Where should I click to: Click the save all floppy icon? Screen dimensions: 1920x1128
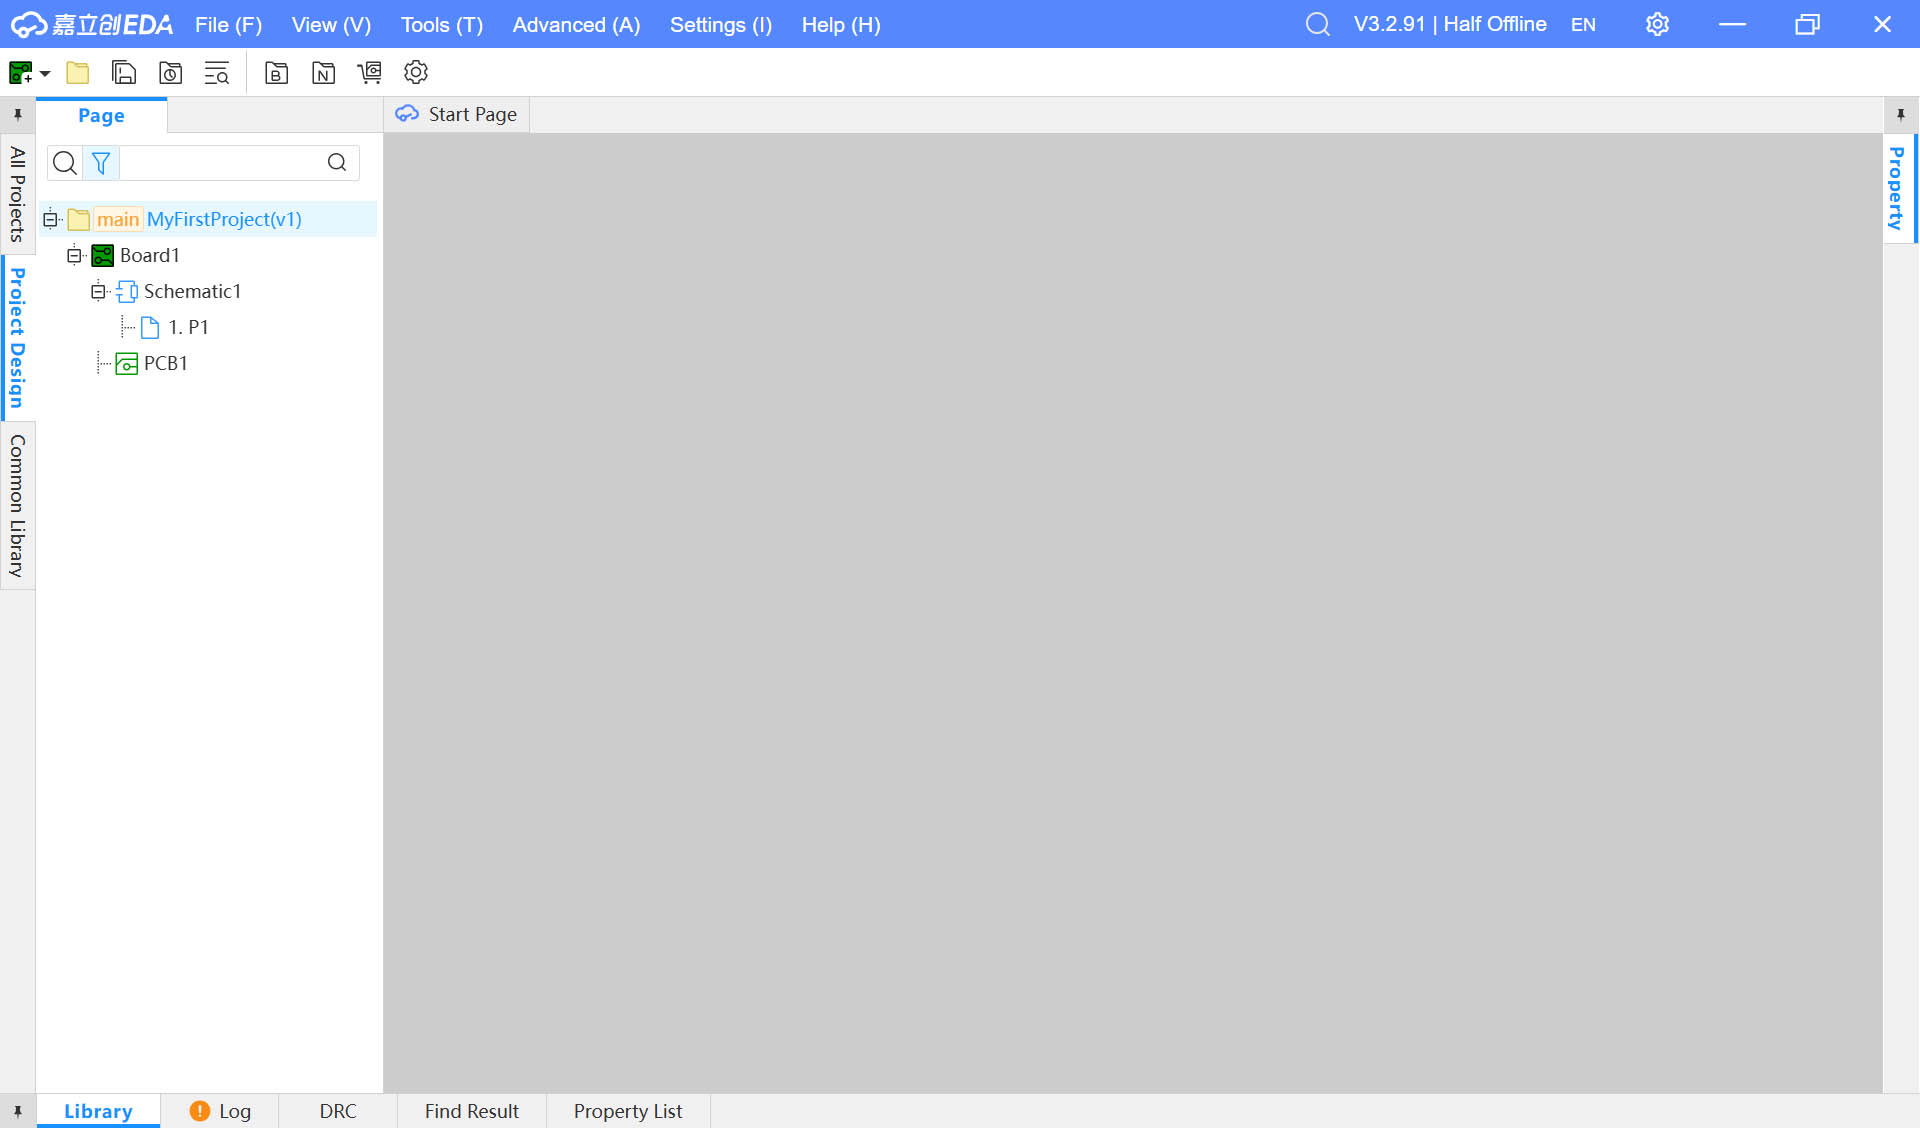pos(124,73)
